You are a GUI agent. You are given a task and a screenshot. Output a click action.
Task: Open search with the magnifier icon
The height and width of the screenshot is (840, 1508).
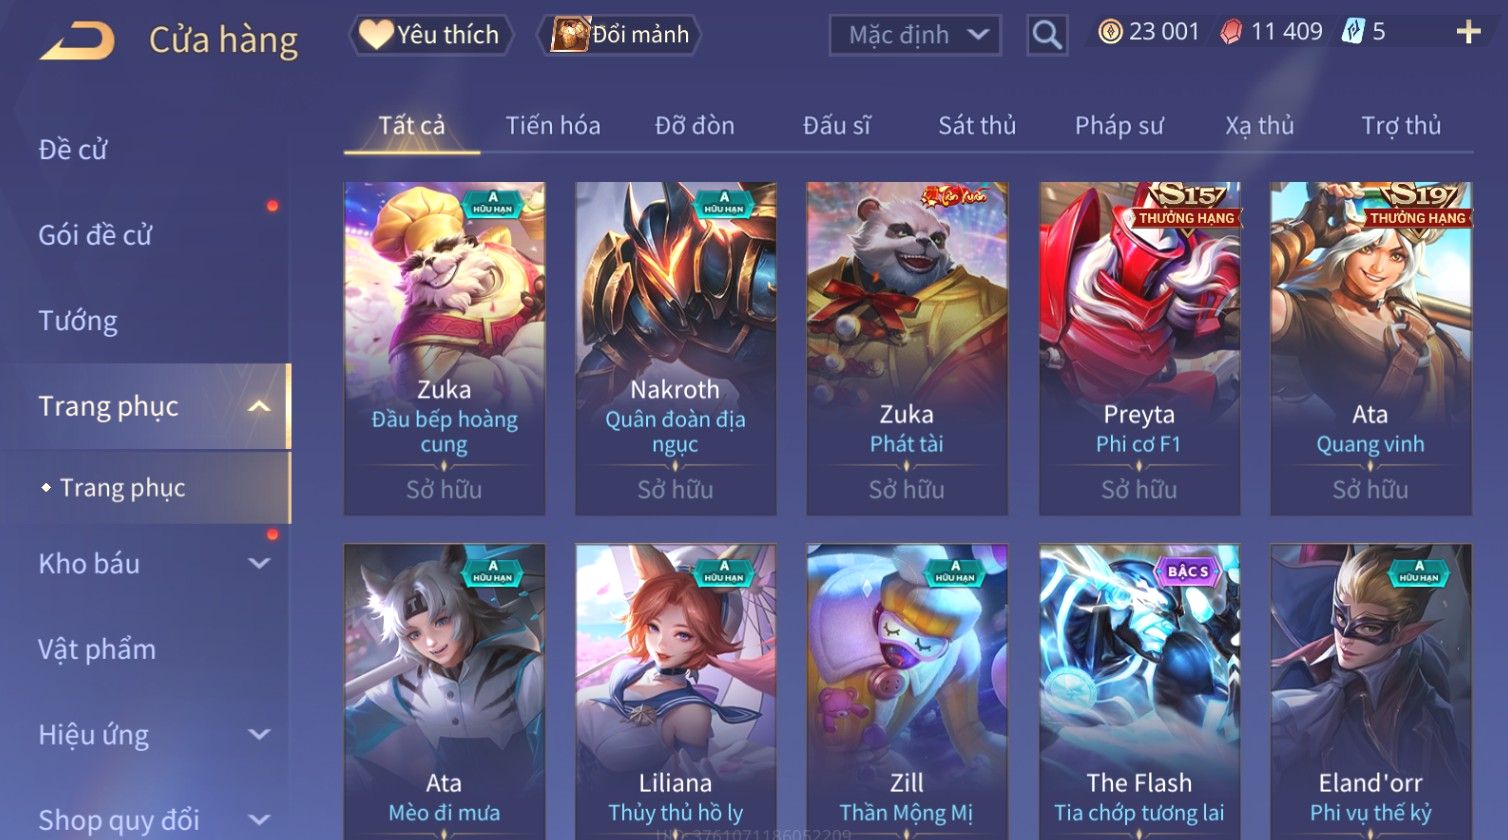1047,35
